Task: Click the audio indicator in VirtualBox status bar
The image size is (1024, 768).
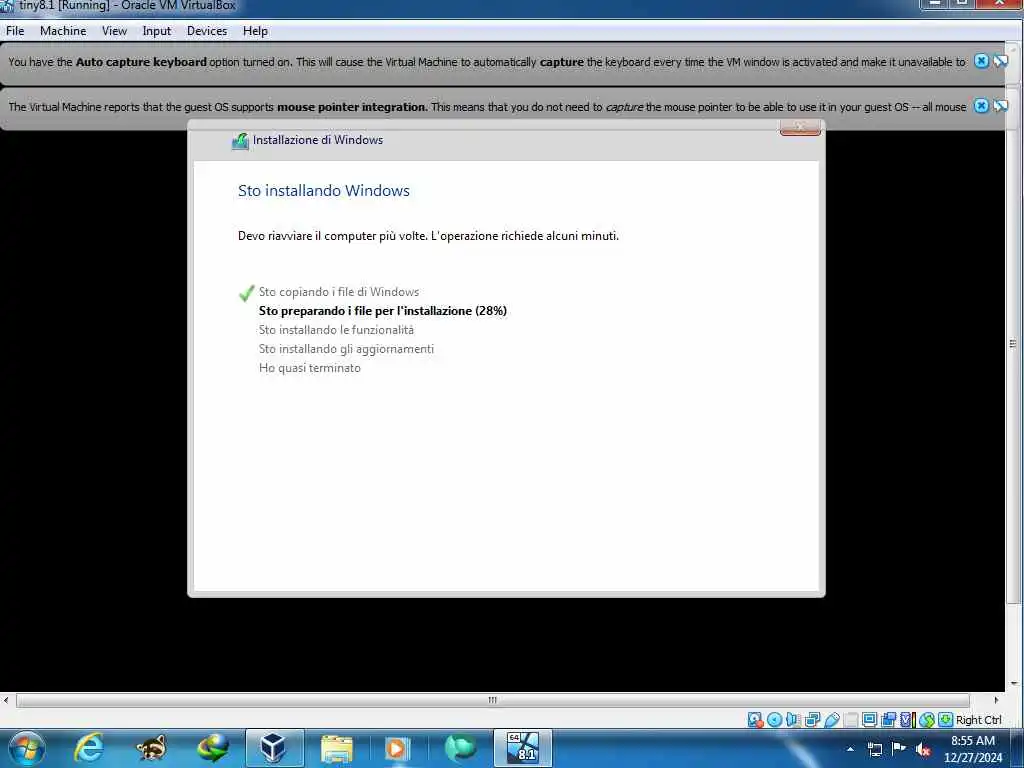Action: tap(793, 720)
